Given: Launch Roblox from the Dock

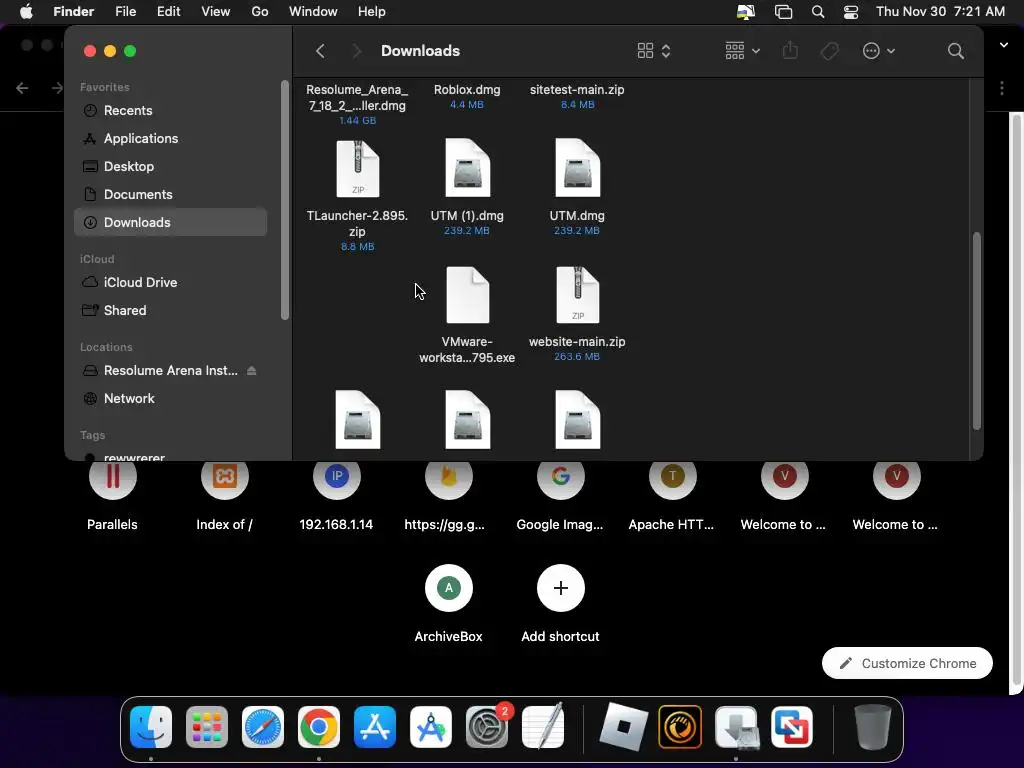Looking at the screenshot, I should pyautogui.click(x=624, y=727).
